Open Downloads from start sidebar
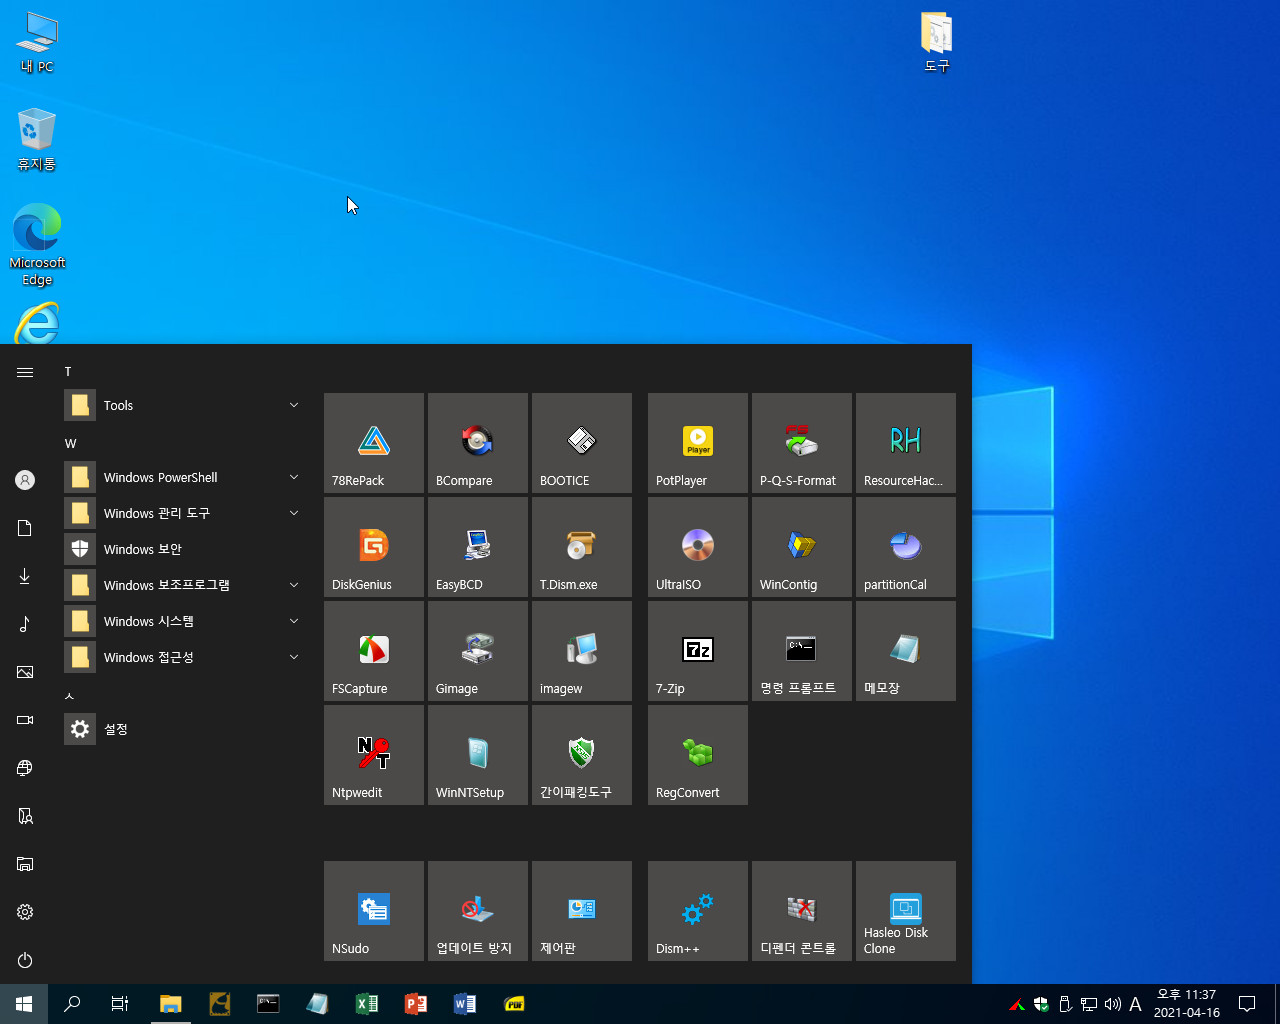The image size is (1280, 1024). [x=25, y=576]
